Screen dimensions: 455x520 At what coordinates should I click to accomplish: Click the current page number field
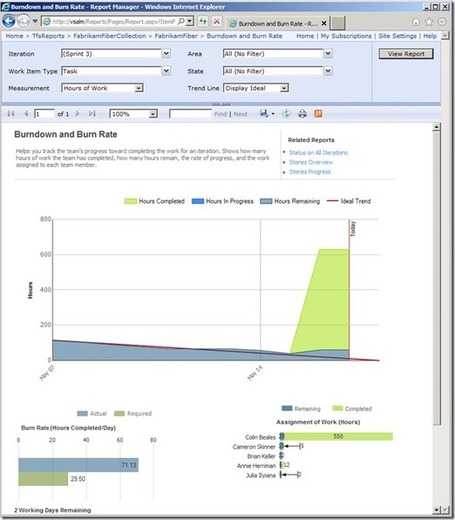(44, 114)
